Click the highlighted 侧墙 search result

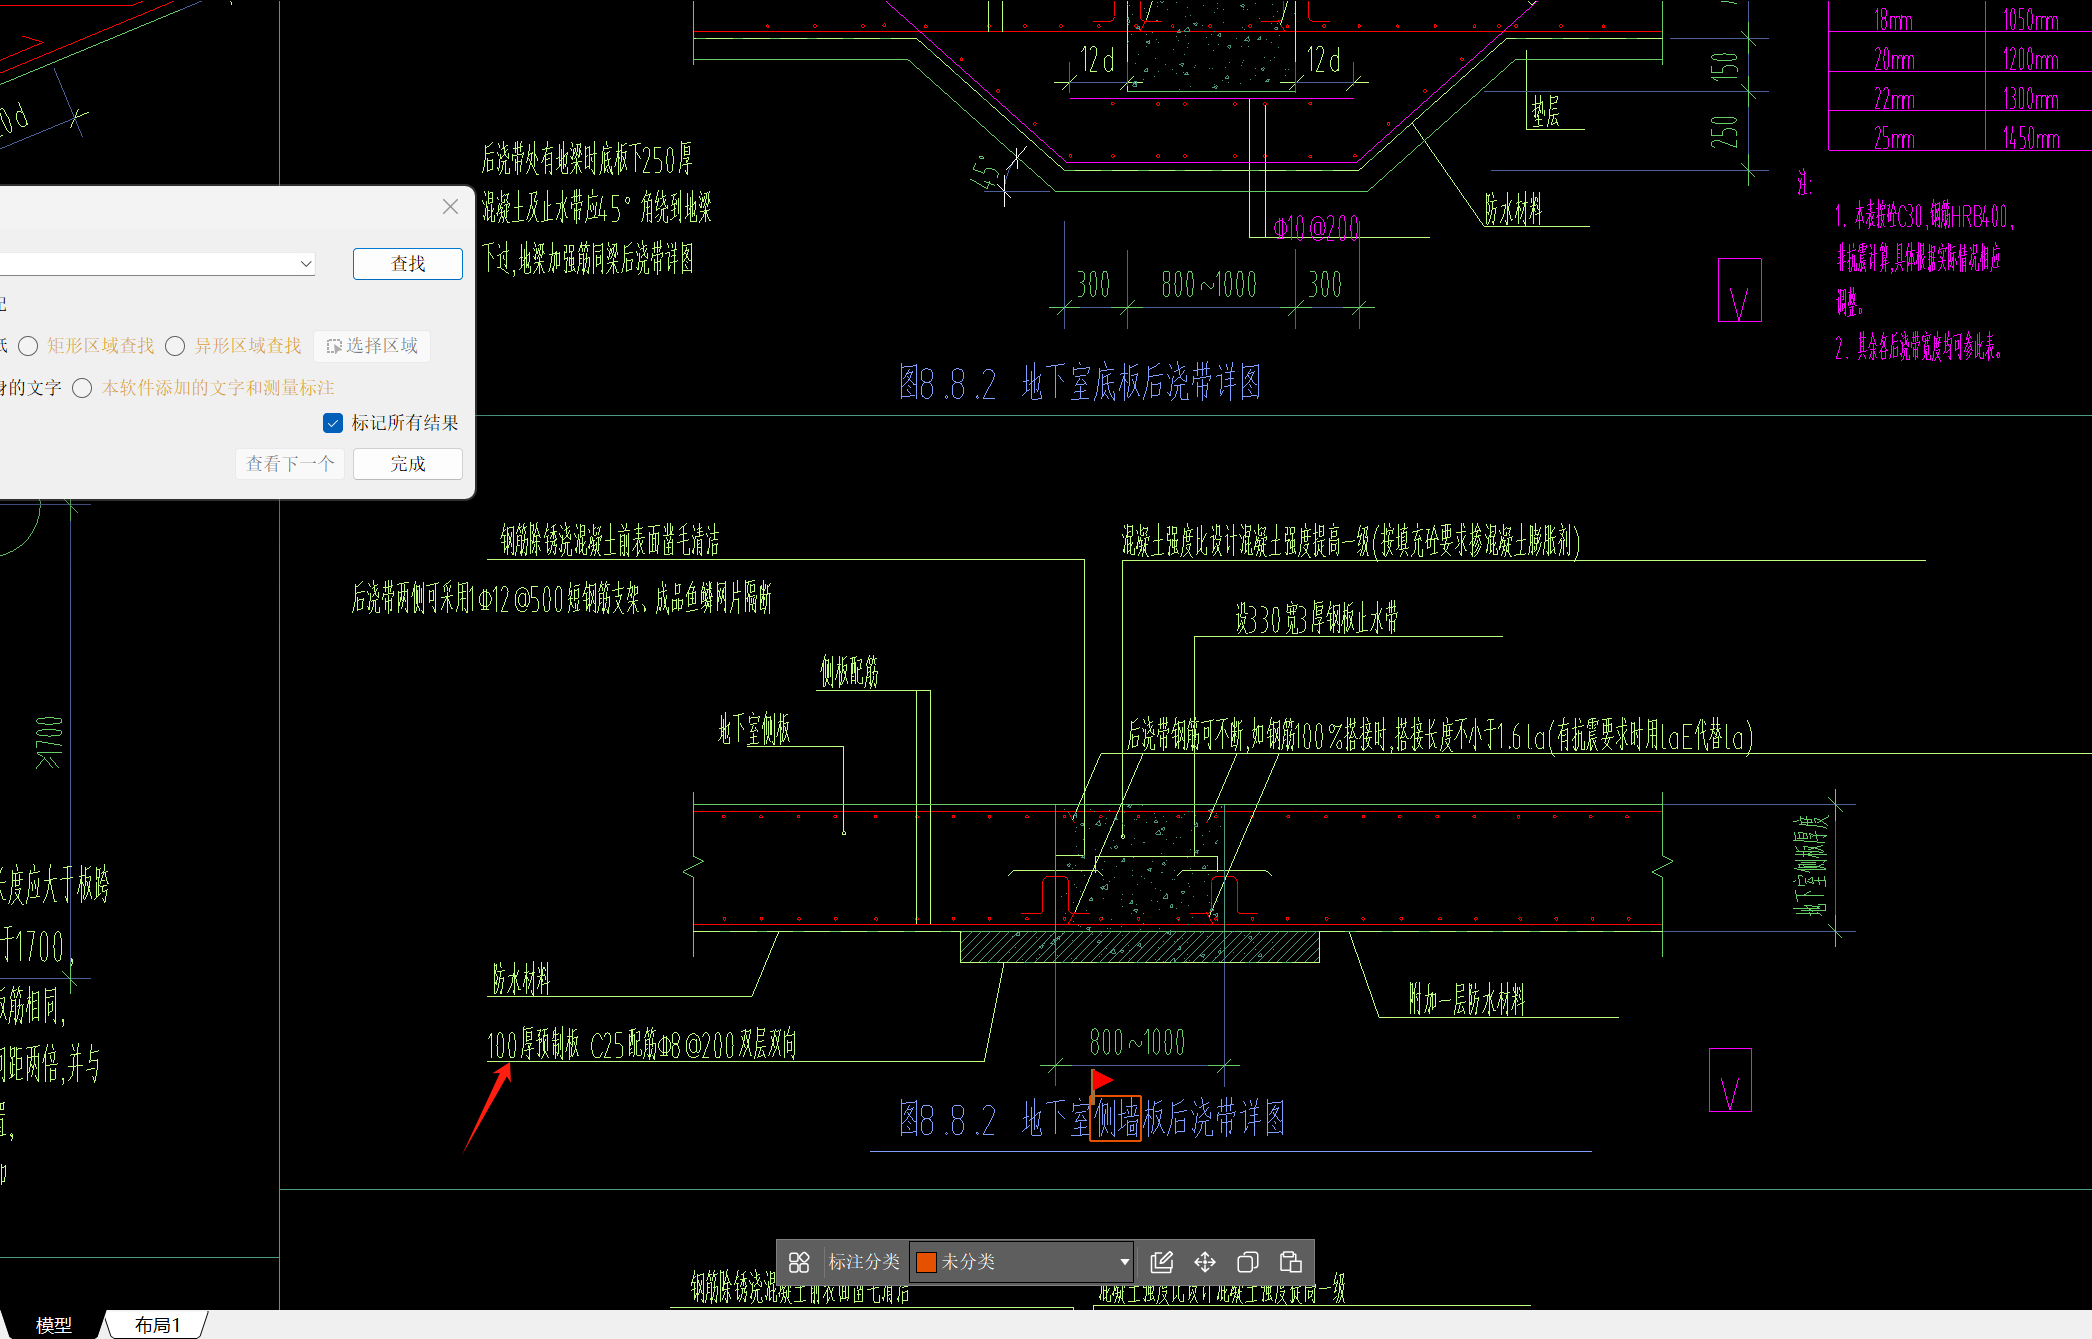(x=1115, y=1118)
